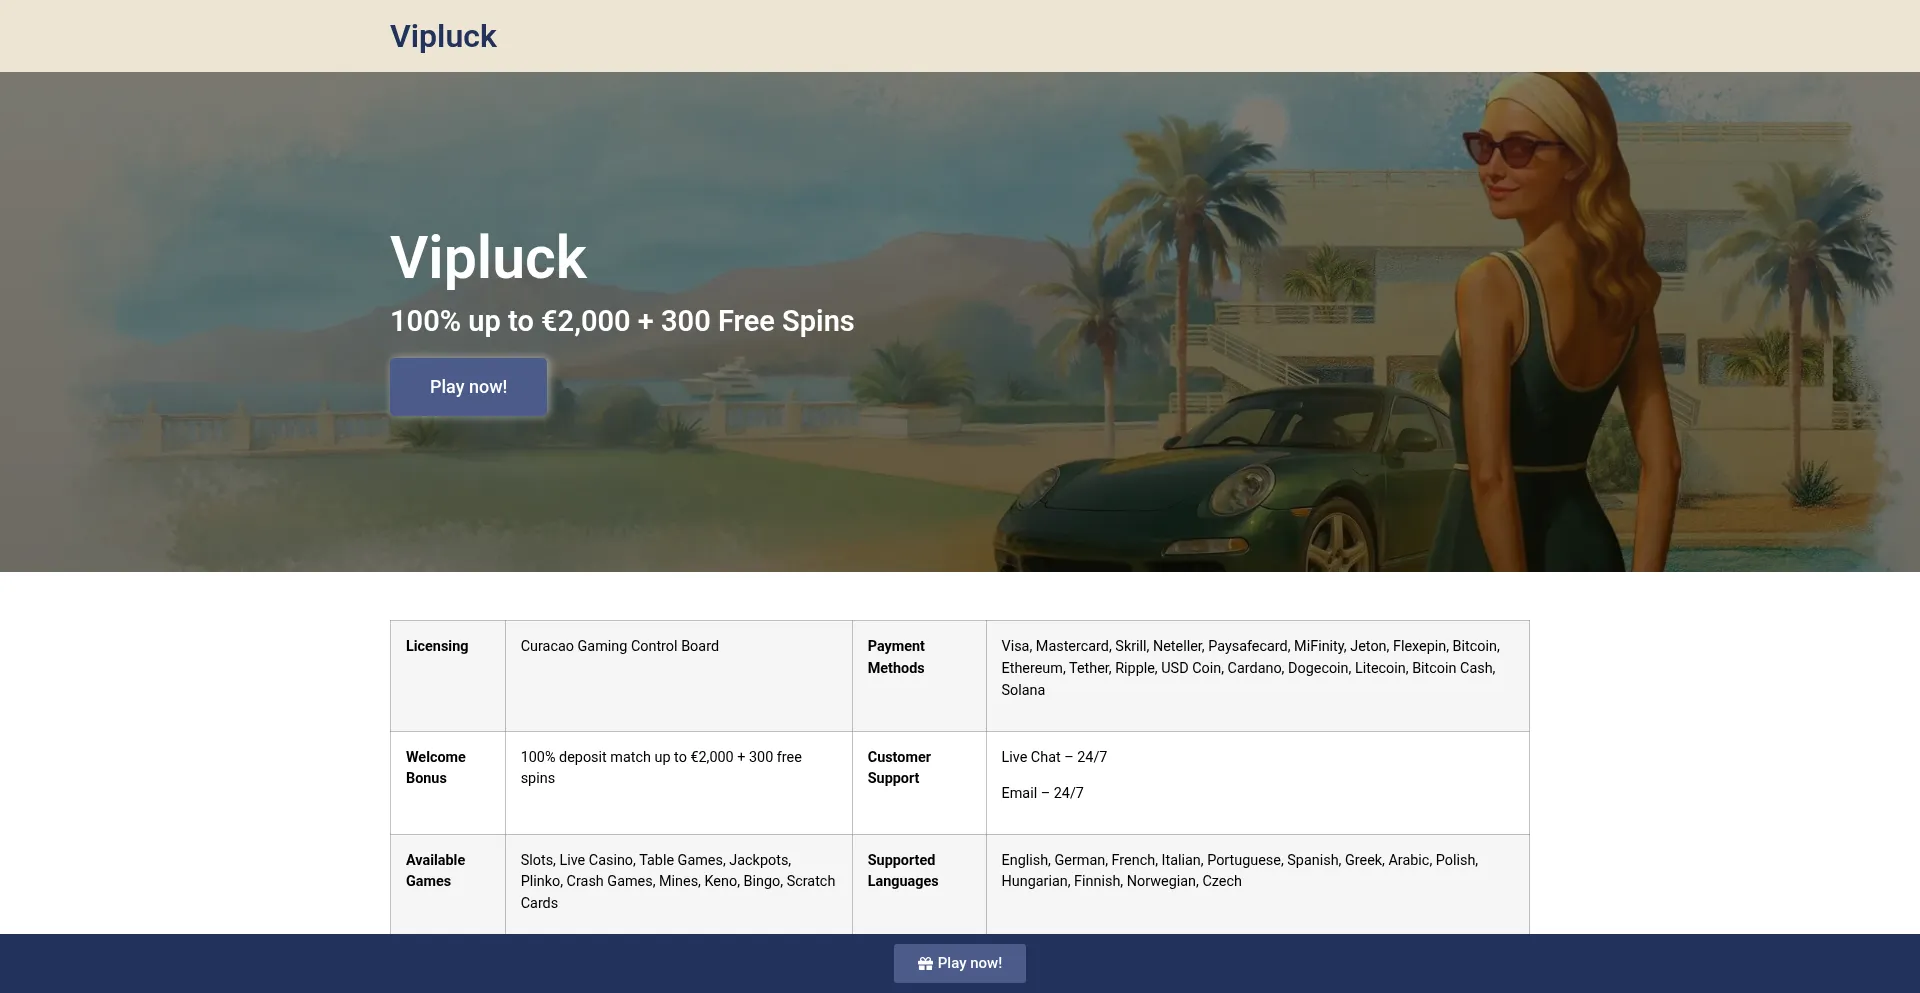Click the hero Play now! button
The image size is (1920, 993).
[468, 387]
